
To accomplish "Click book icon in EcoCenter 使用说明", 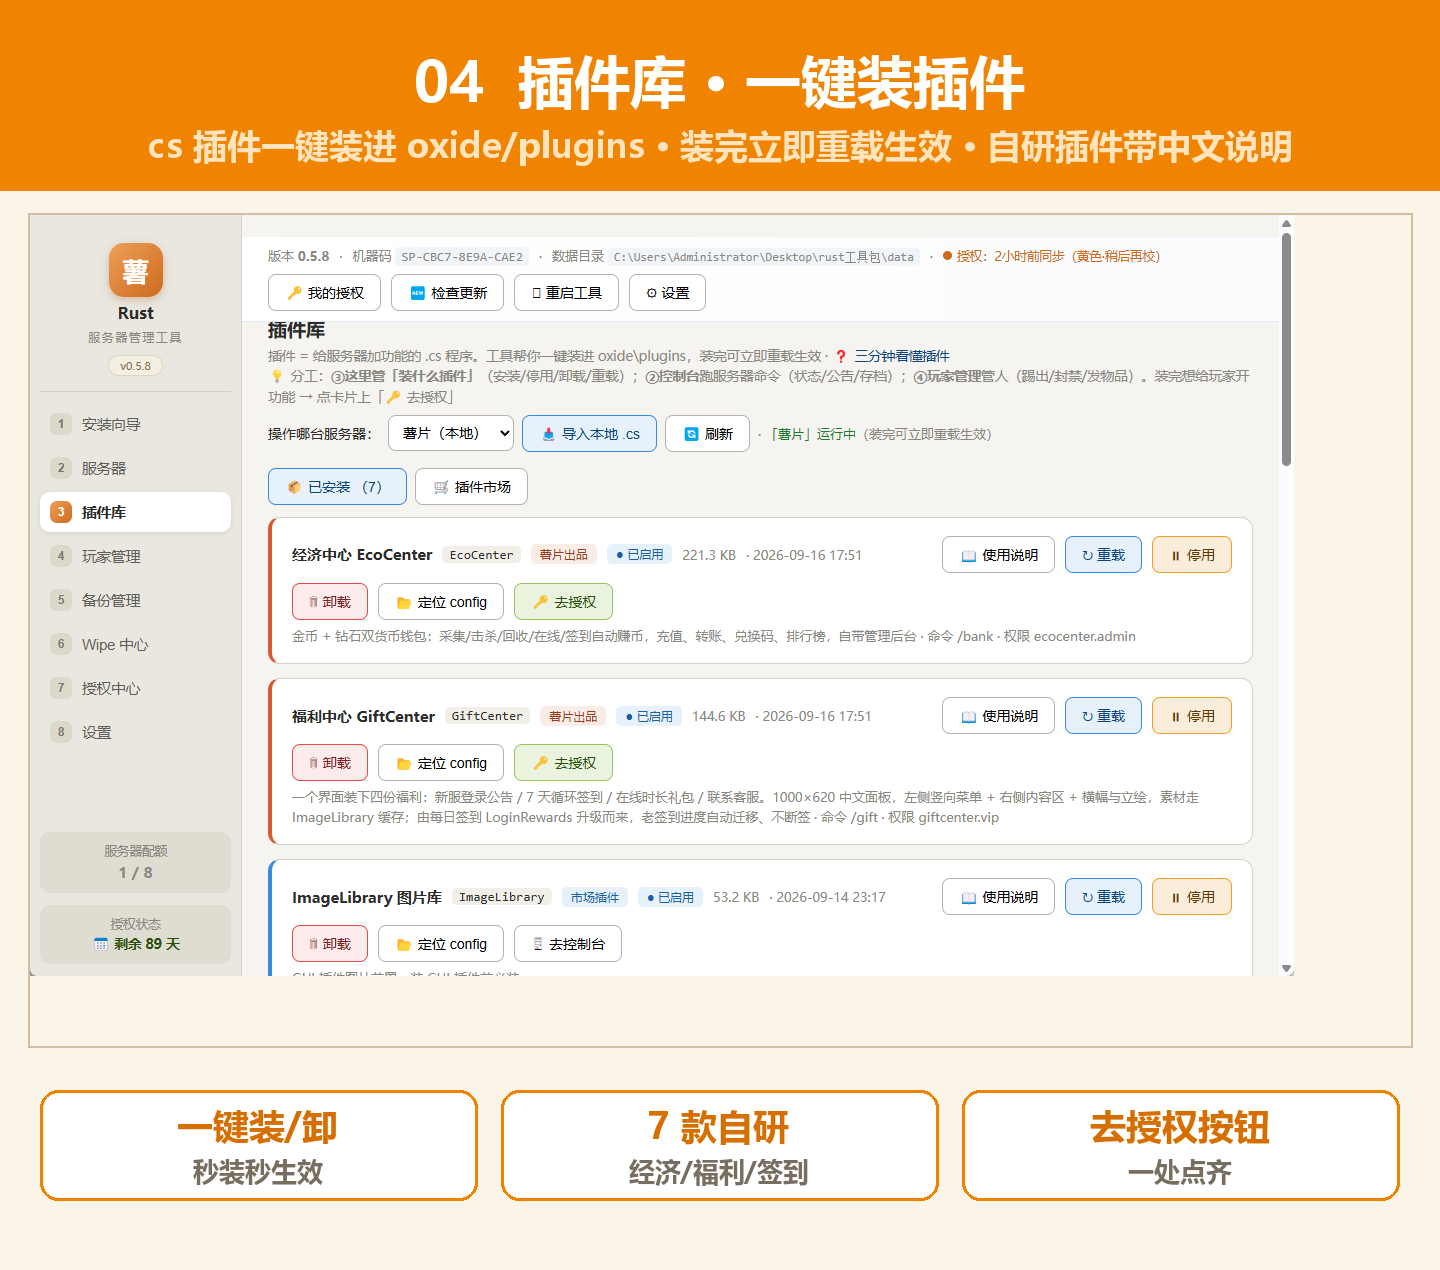I will (968, 556).
